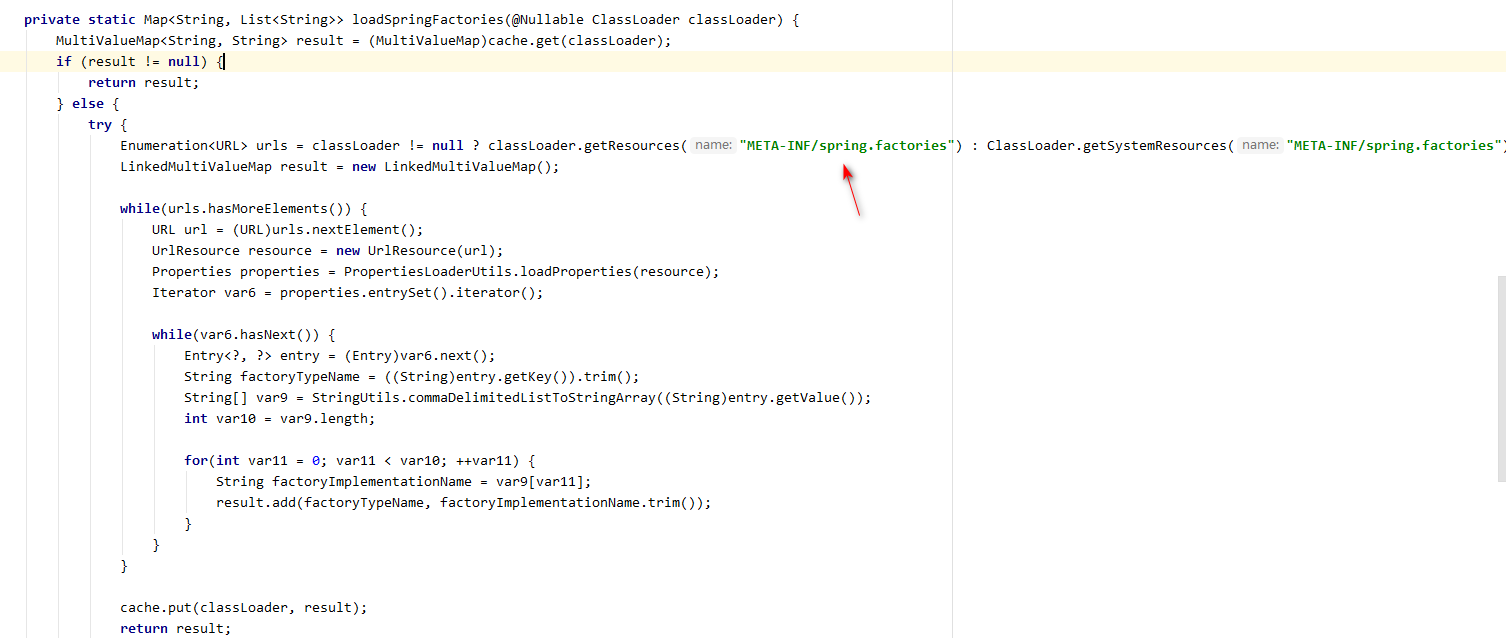Click the loadProperties method call
The height and width of the screenshot is (638, 1506).
pos(576,271)
